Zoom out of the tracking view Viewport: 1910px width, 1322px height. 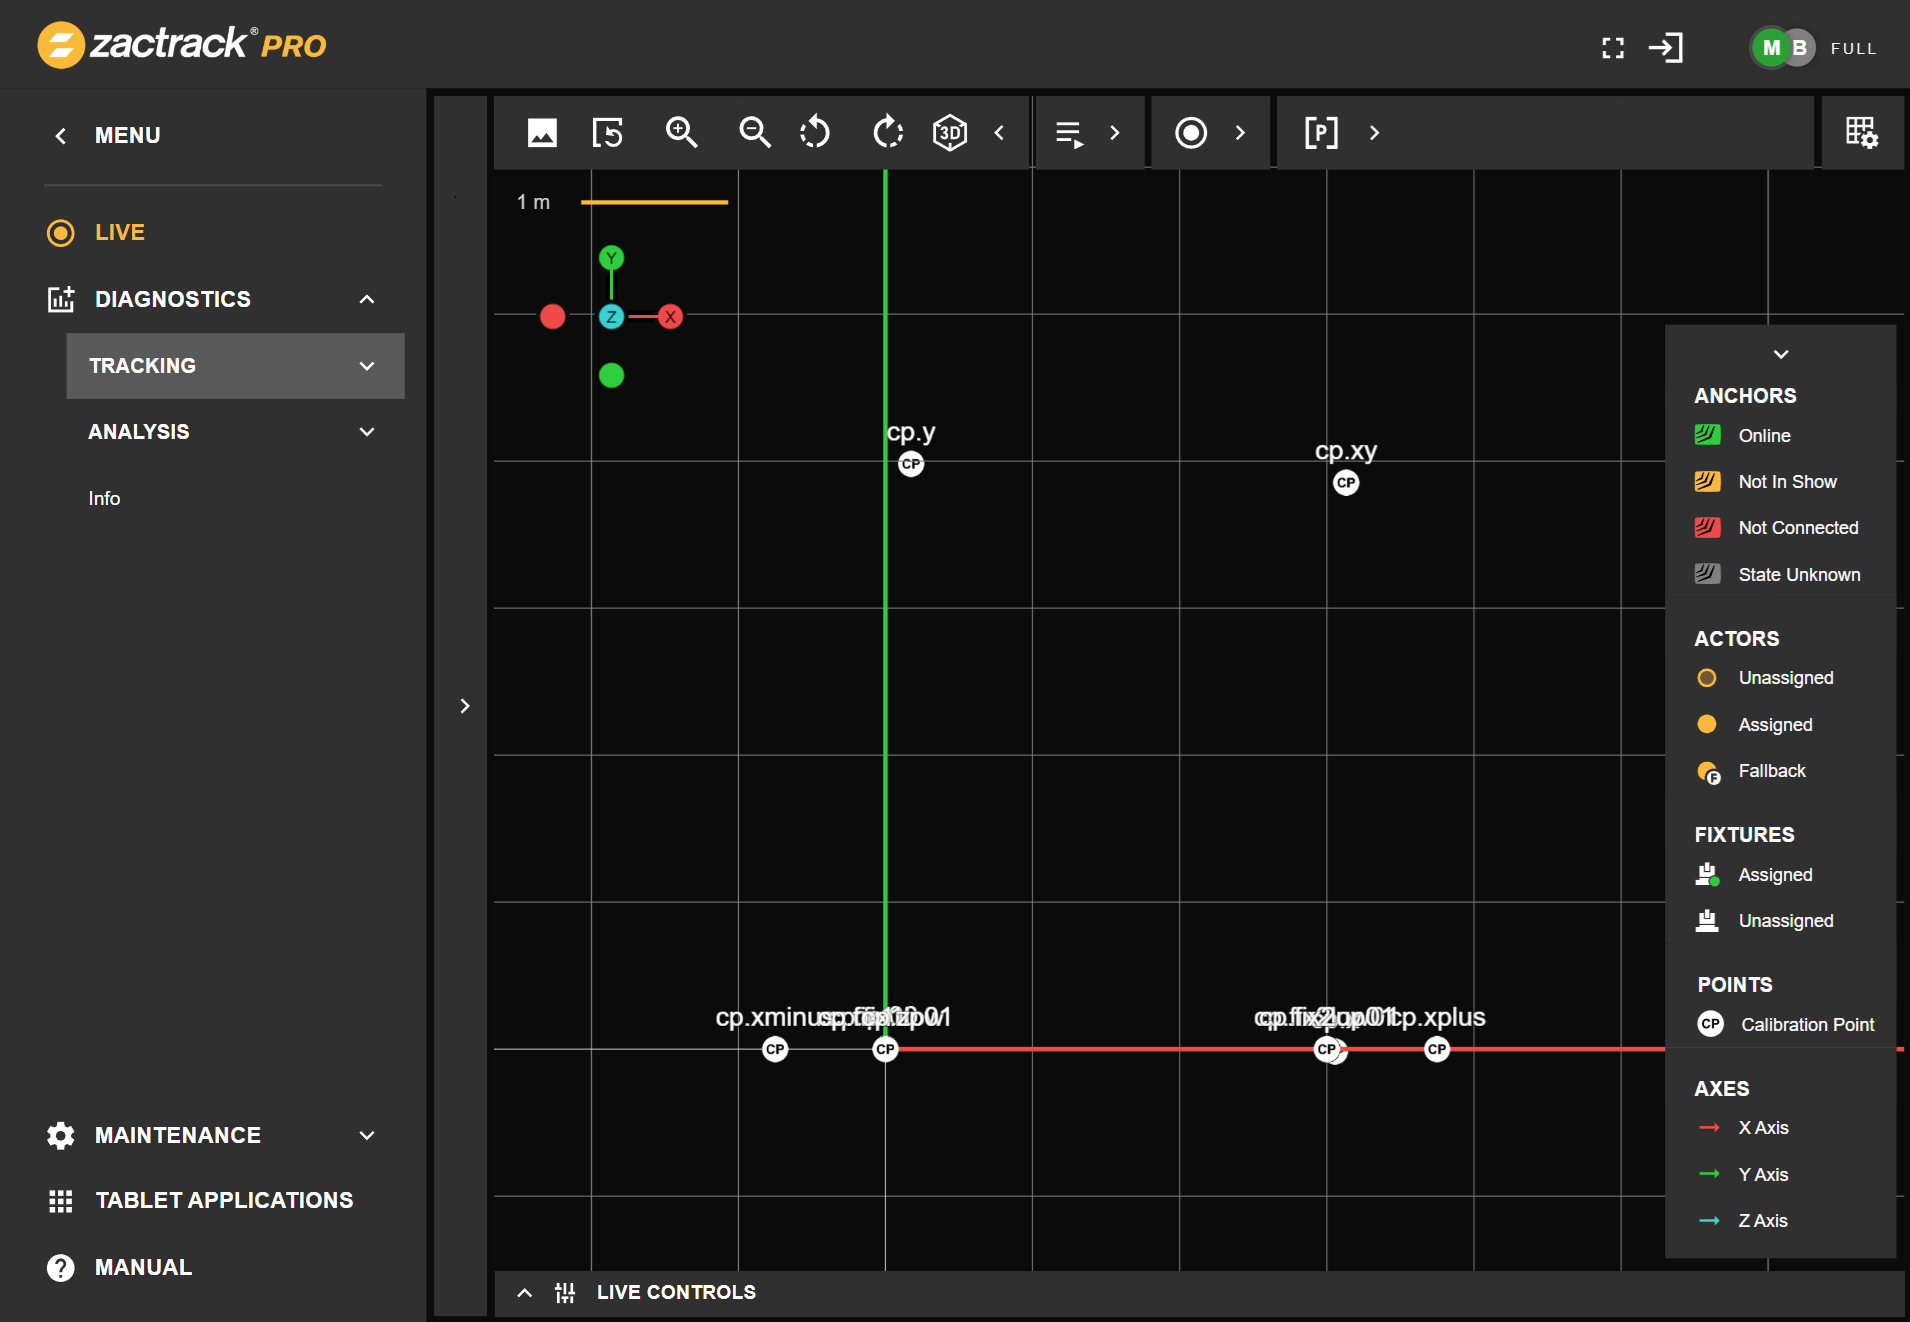point(754,133)
